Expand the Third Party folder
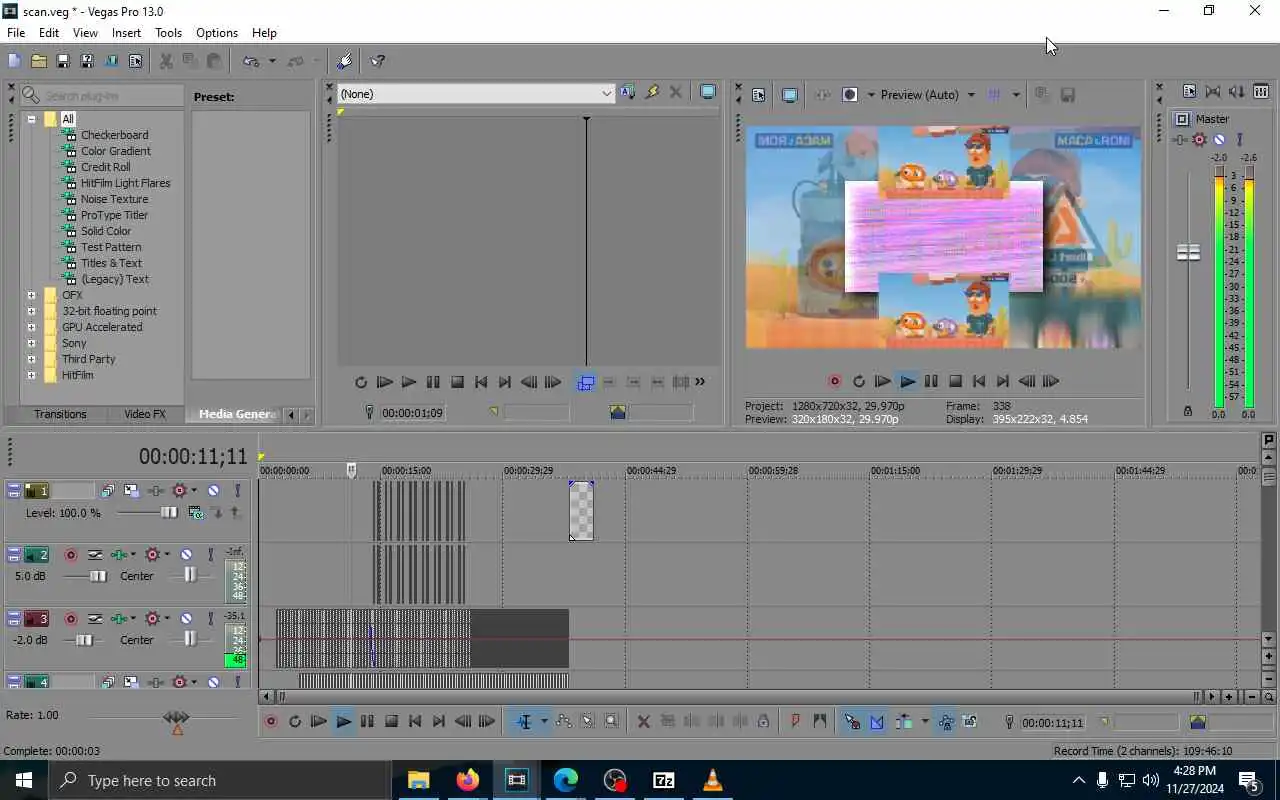1280x800 pixels. [31, 359]
